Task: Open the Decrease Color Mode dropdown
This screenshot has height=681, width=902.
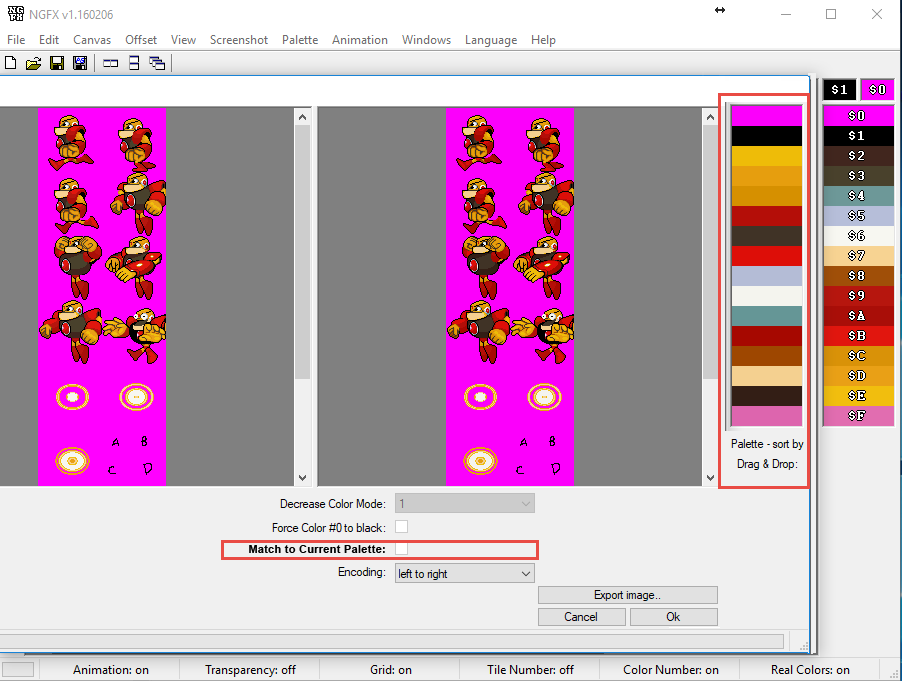Action: [x=465, y=503]
